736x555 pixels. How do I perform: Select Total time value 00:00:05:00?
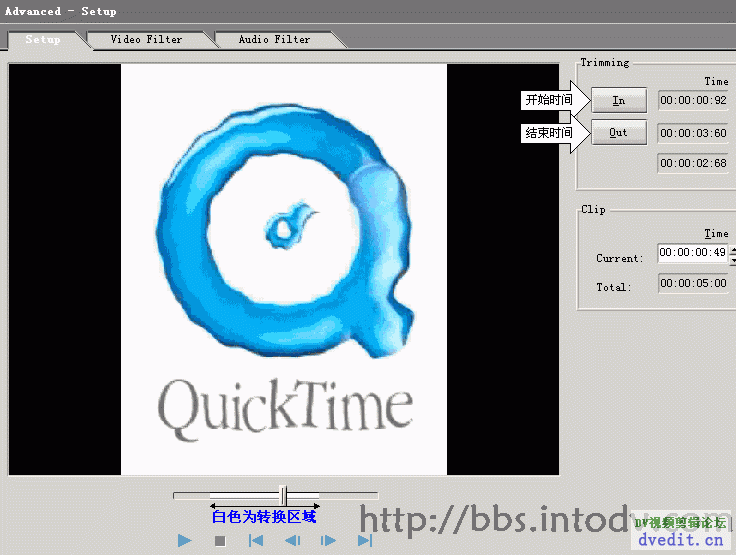click(693, 284)
